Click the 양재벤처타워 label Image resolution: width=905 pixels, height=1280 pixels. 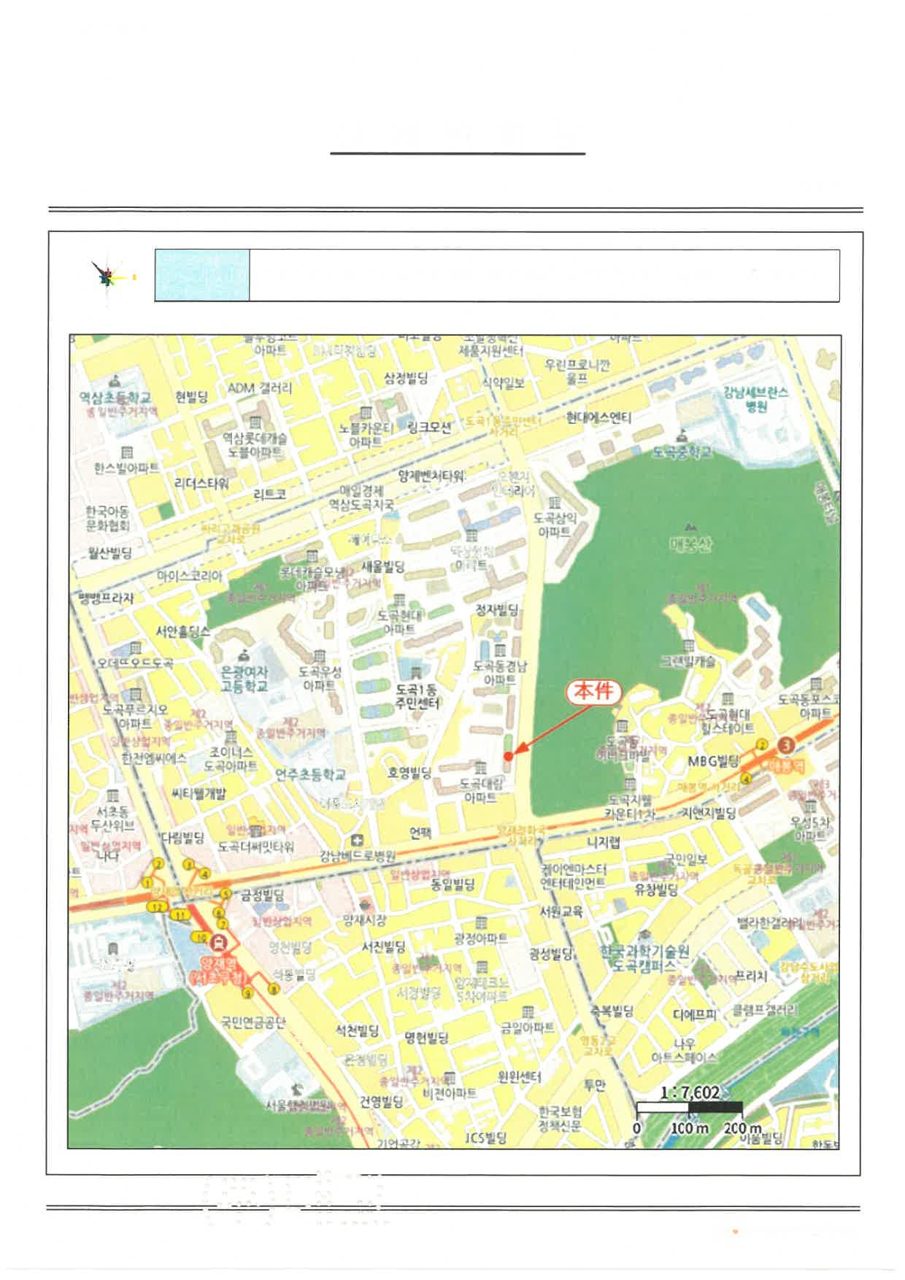coord(432,476)
